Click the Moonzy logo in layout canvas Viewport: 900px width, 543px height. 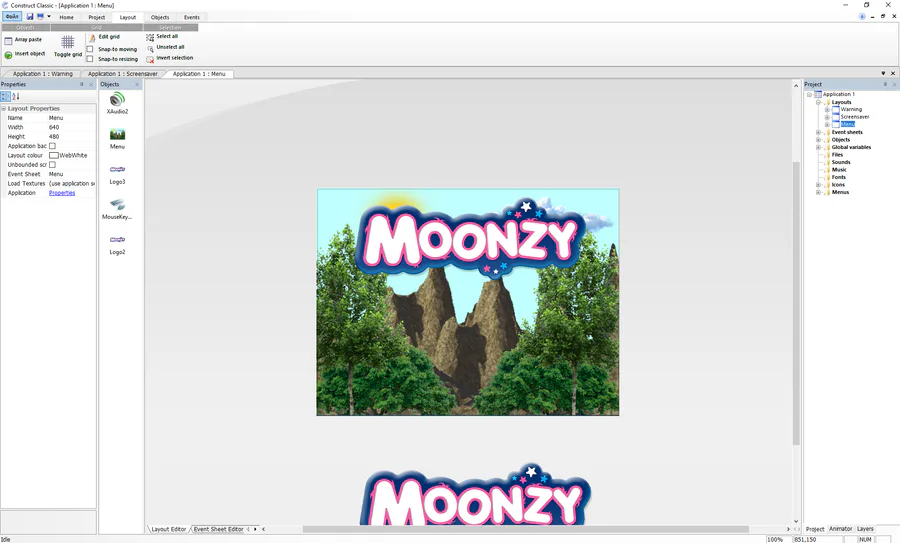point(472,238)
